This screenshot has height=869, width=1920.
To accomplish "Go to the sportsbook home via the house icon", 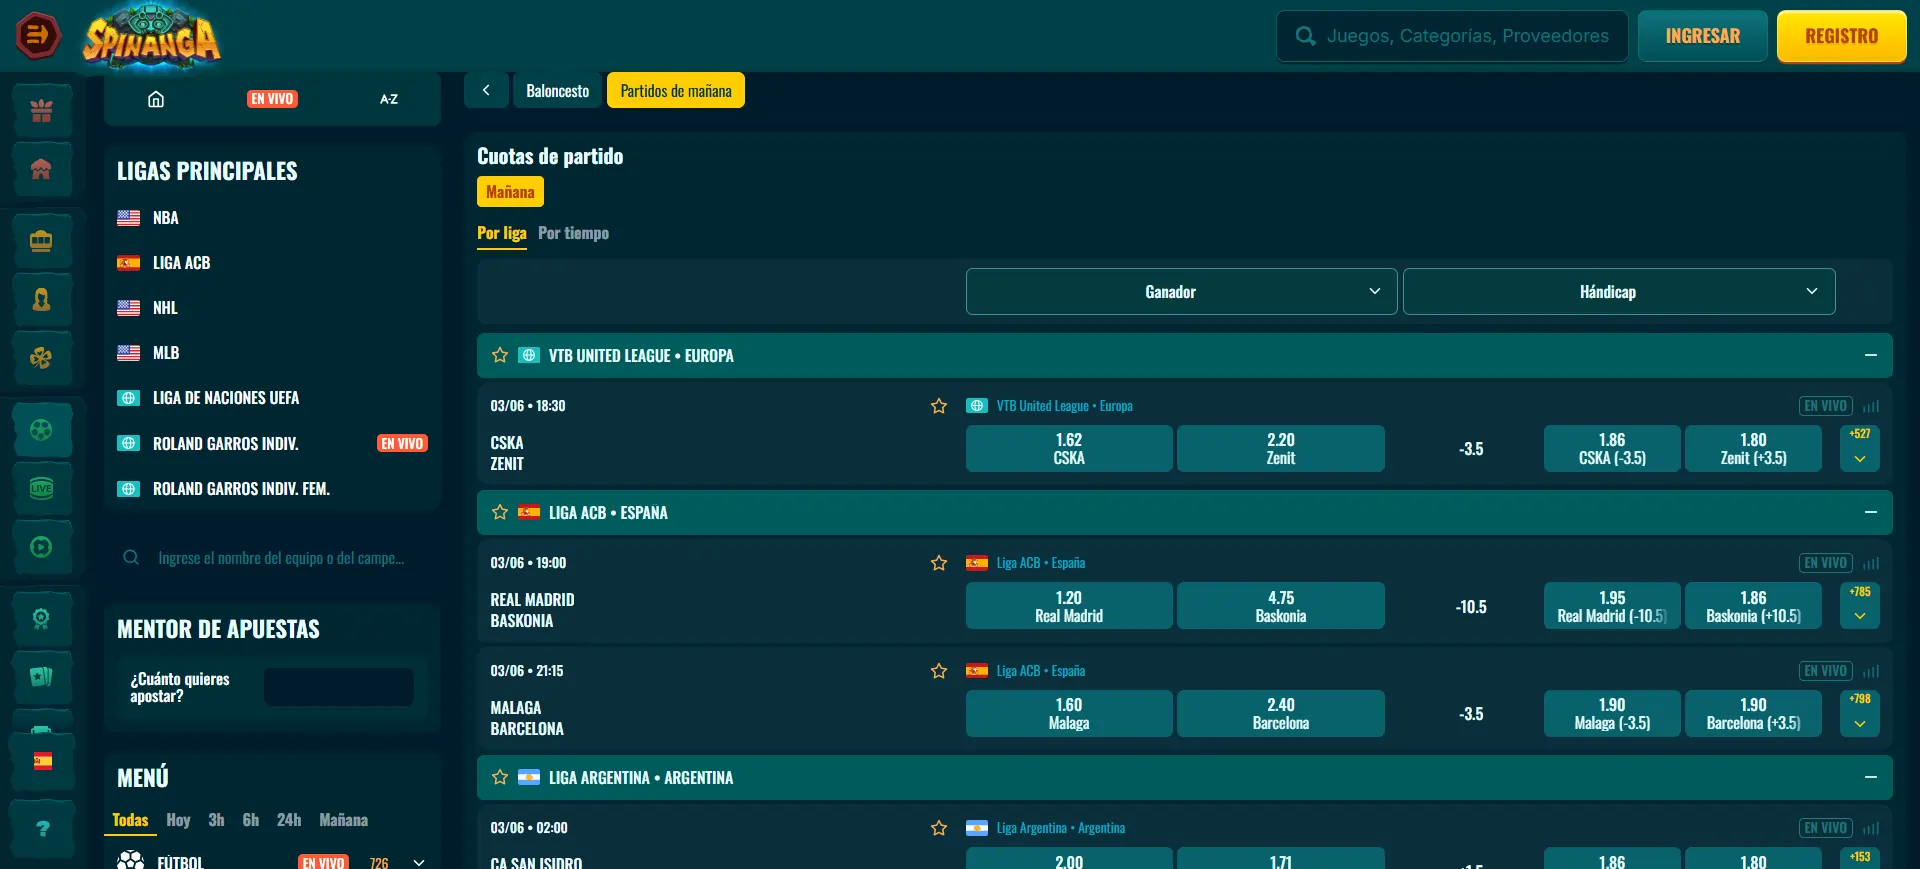I will click(x=156, y=99).
